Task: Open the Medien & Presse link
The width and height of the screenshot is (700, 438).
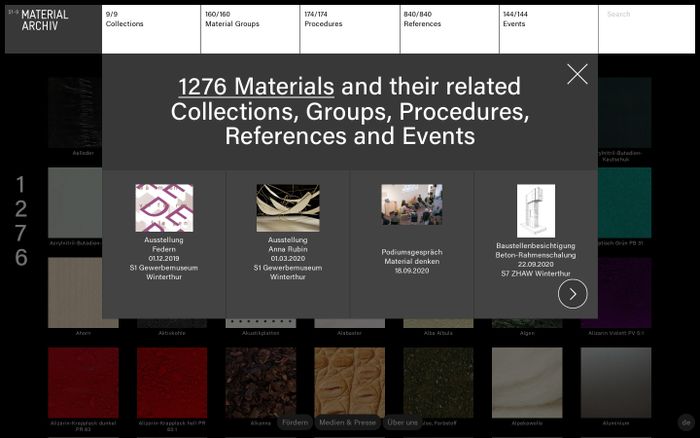Action: pos(347,423)
